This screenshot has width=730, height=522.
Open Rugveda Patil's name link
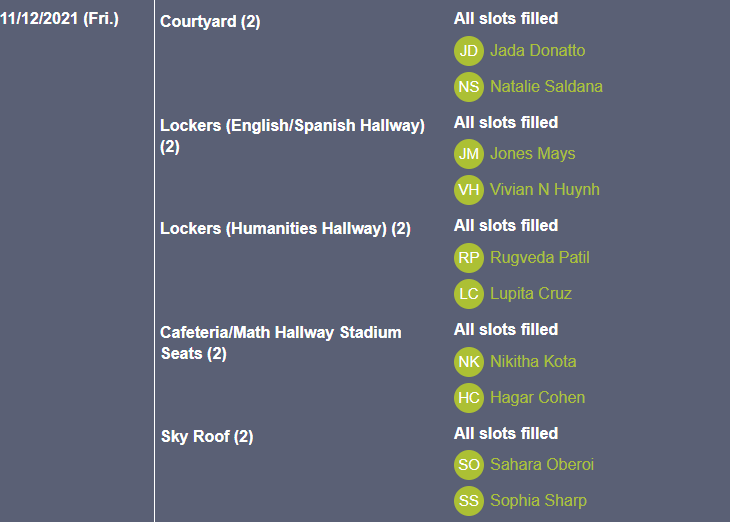pos(539,258)
